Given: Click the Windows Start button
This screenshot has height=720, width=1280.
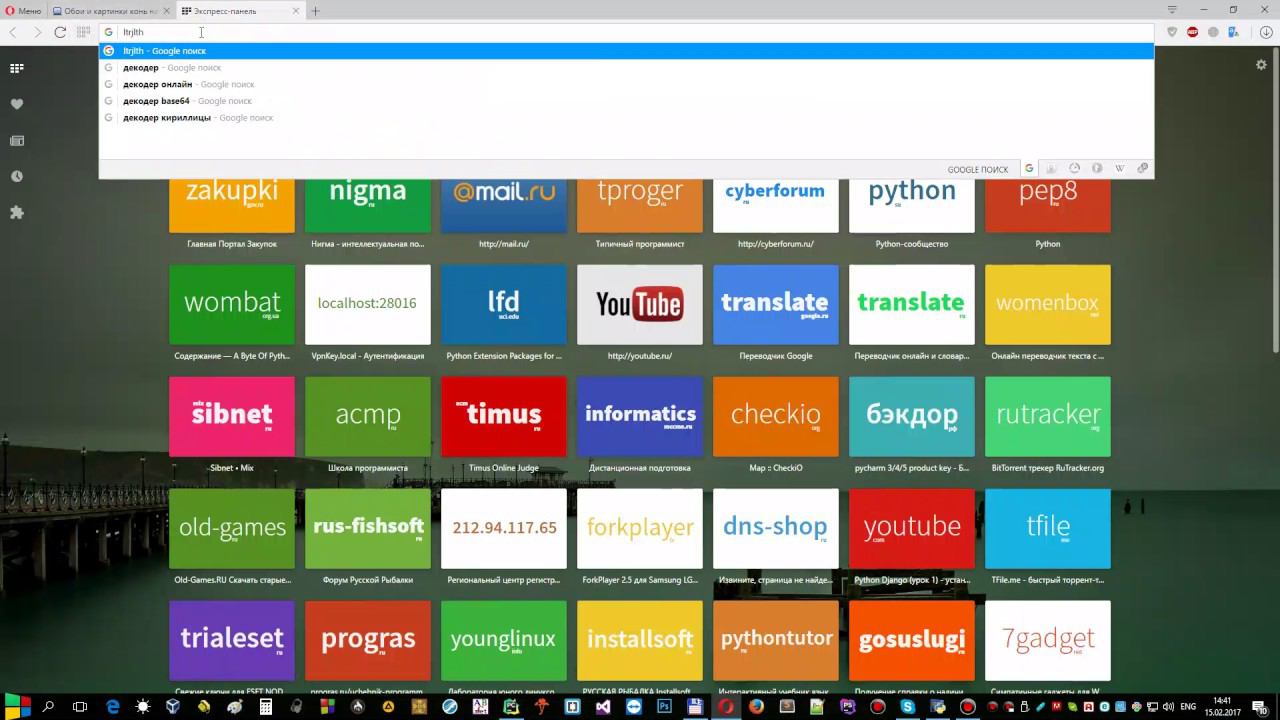Looking at the screenshot, I should click(x=17, y=706).
